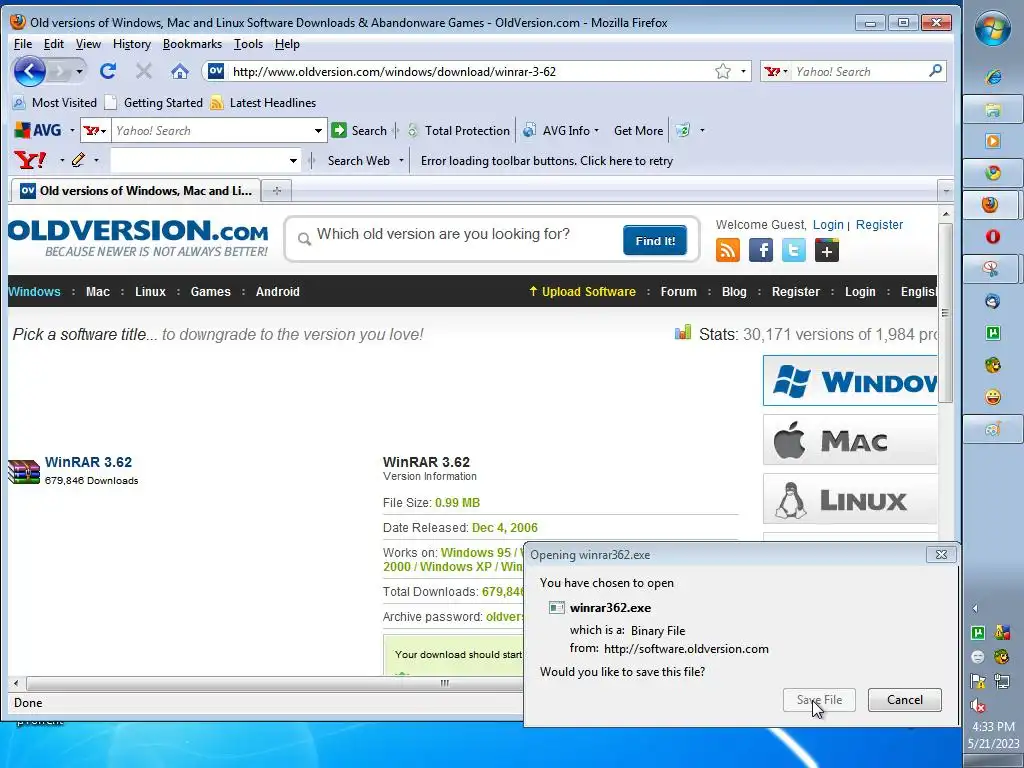
Task: Click the URL address bar
Action: (469, 71)
